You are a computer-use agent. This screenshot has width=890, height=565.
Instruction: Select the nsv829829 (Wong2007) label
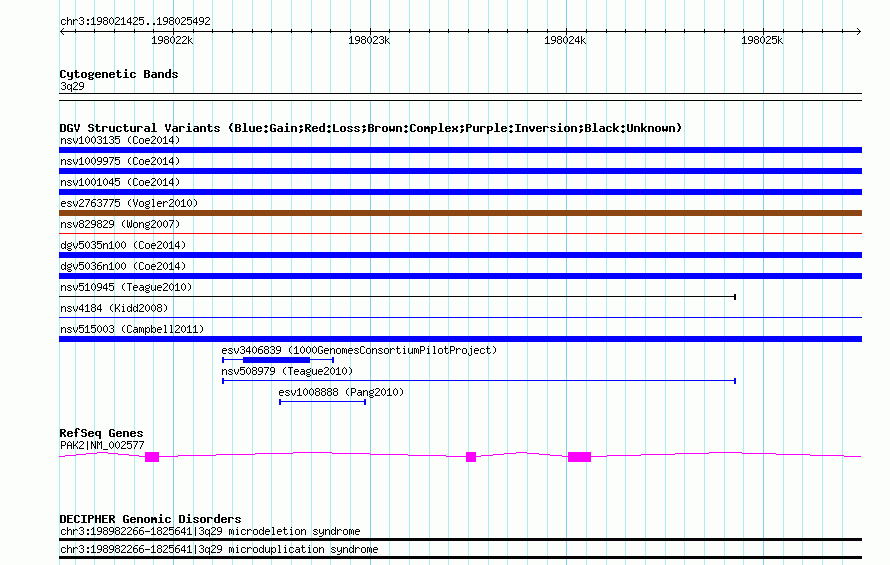[x=120, y=224]
